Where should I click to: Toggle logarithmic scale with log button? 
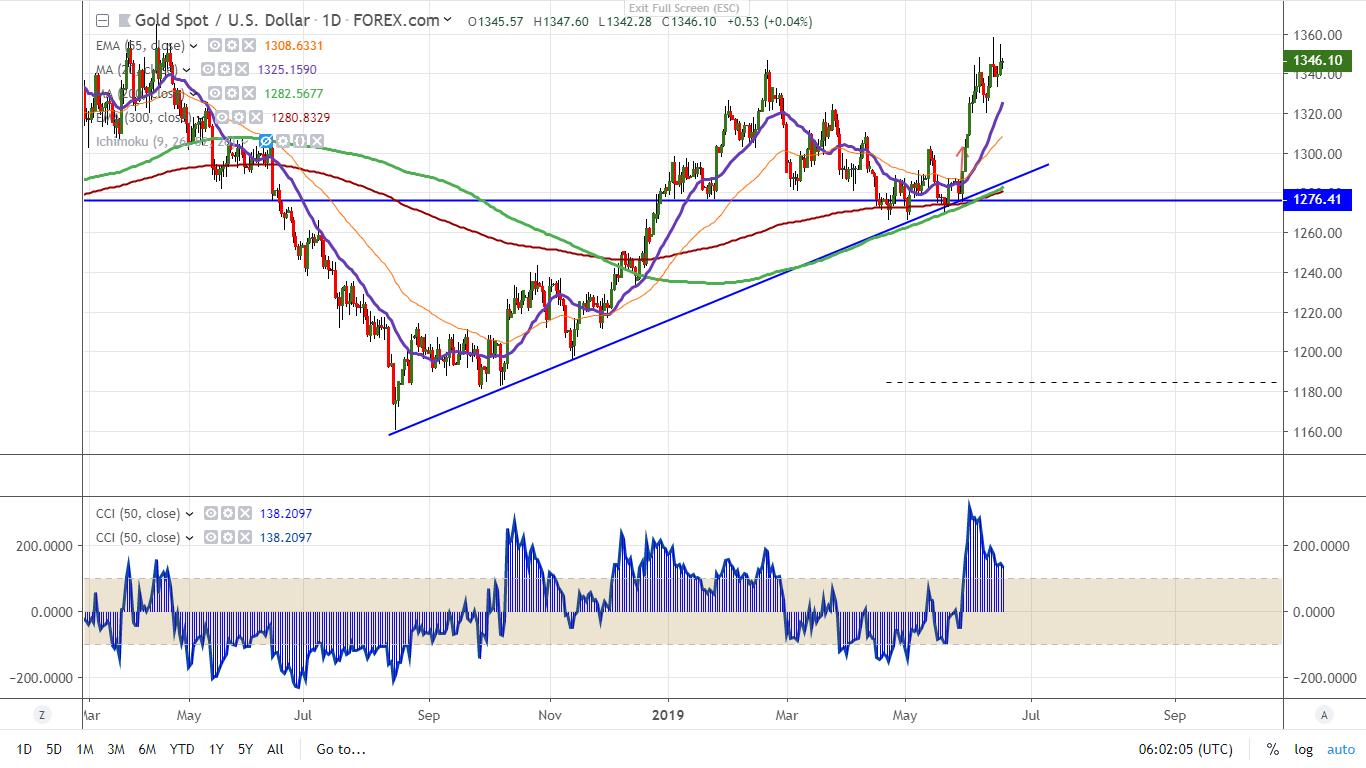(1303, 749)
